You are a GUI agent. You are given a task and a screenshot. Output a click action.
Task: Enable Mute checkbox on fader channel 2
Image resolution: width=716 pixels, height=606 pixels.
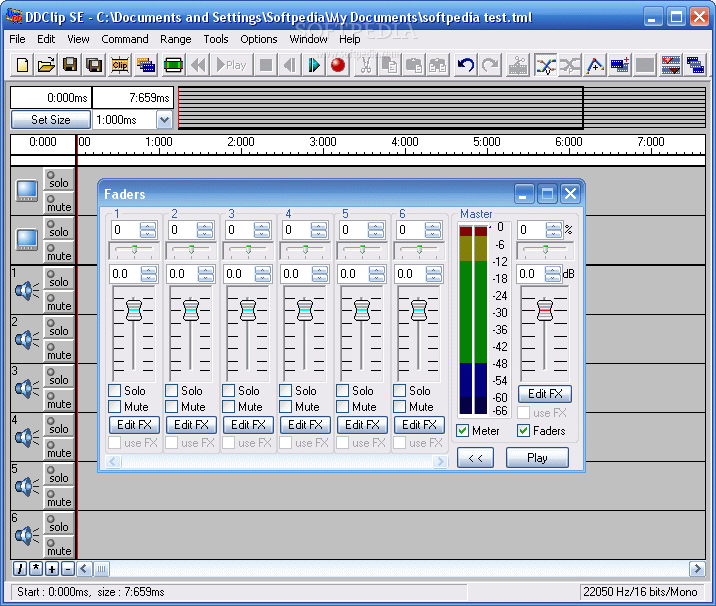(x=171, y=406)
